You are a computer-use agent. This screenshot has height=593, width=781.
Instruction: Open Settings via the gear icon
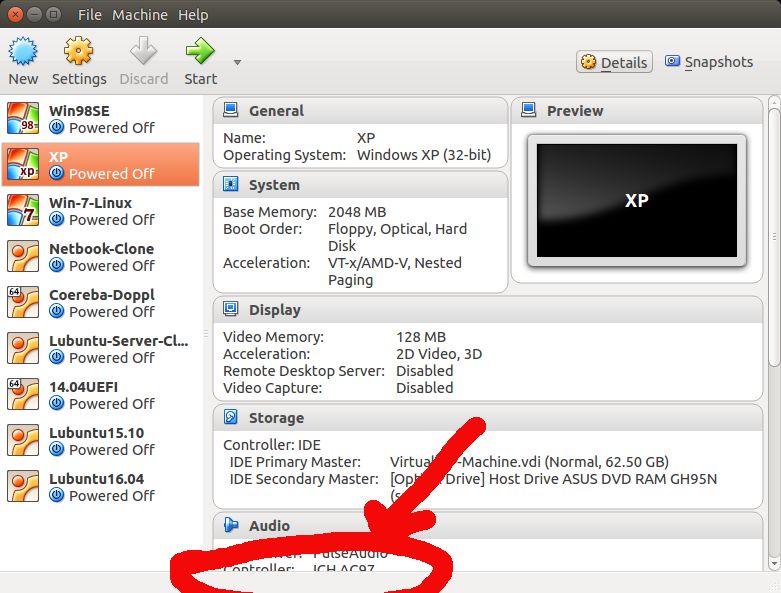click(79, 51)
